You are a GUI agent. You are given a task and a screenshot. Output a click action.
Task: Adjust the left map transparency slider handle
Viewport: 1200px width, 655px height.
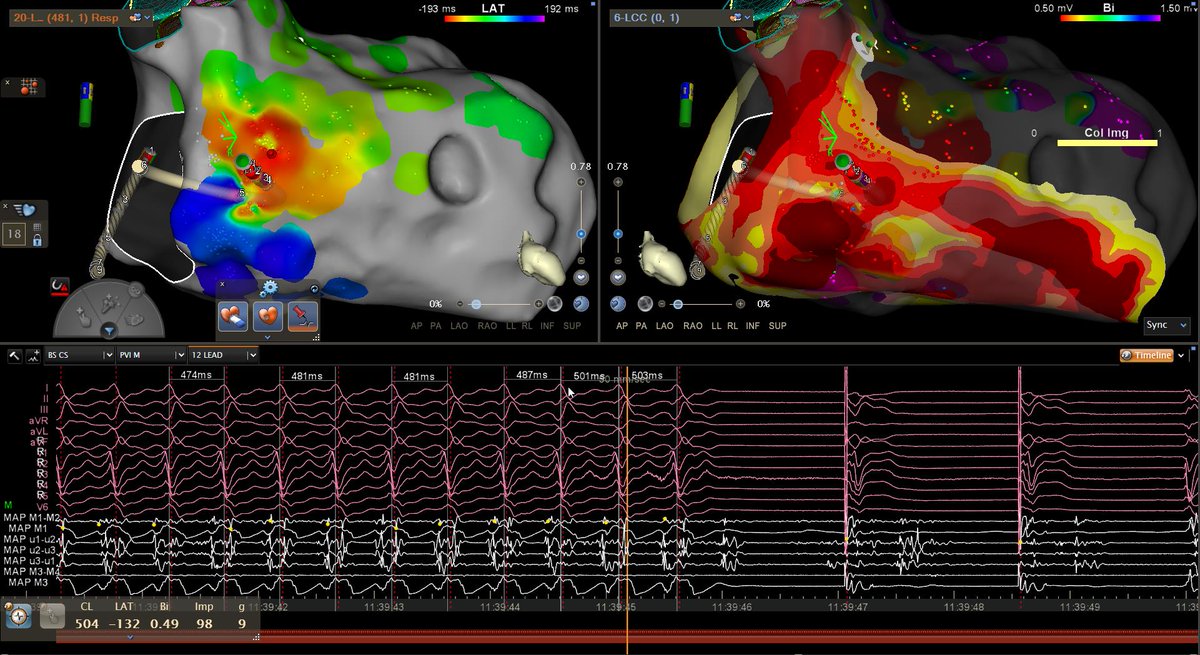click(x=476, y=304)
